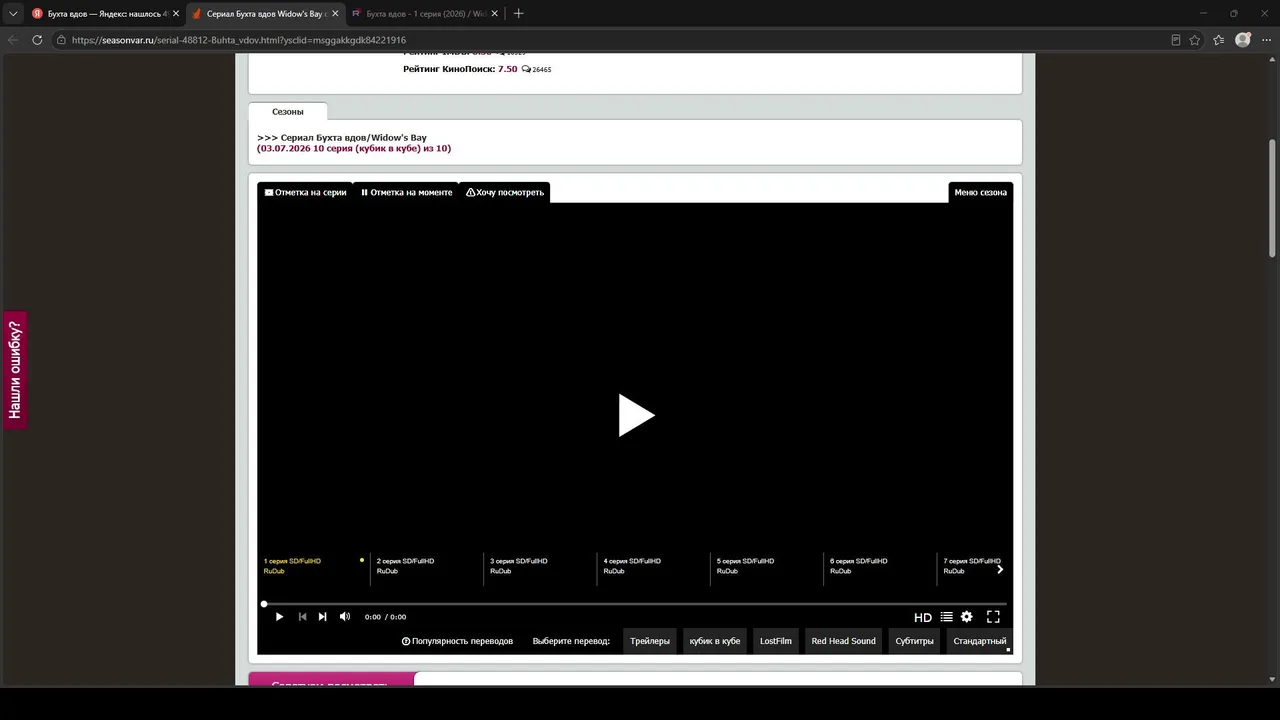Skip to next episode with skip-forward icon

coord(322,617)
